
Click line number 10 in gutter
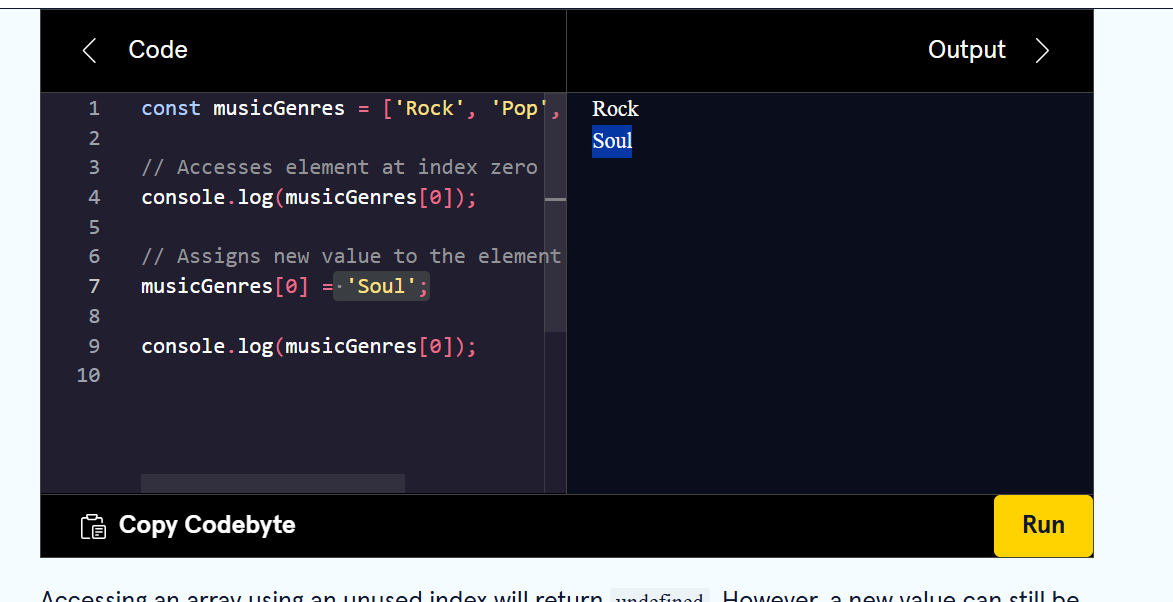(x=88, y=375)
